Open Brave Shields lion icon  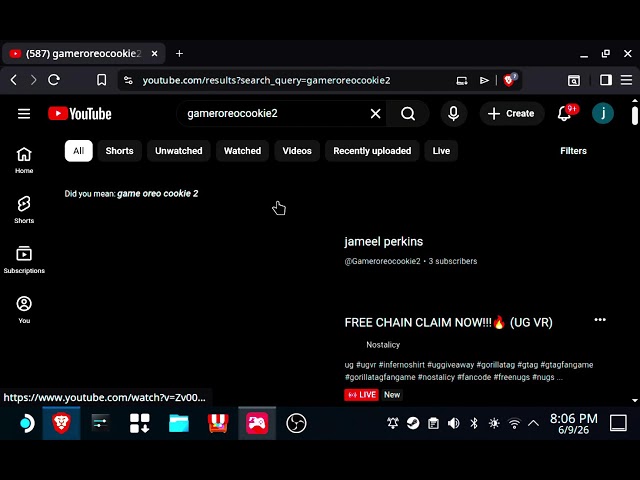coord(509,80)
